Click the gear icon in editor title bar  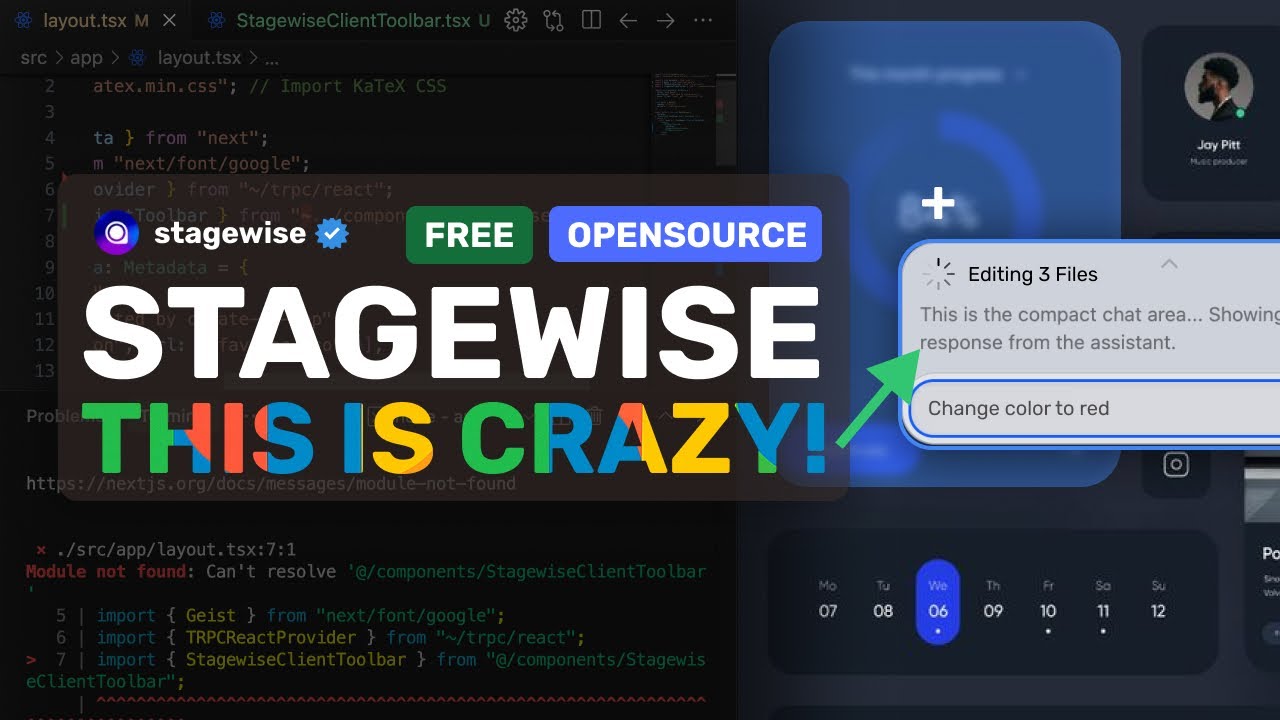516,20
